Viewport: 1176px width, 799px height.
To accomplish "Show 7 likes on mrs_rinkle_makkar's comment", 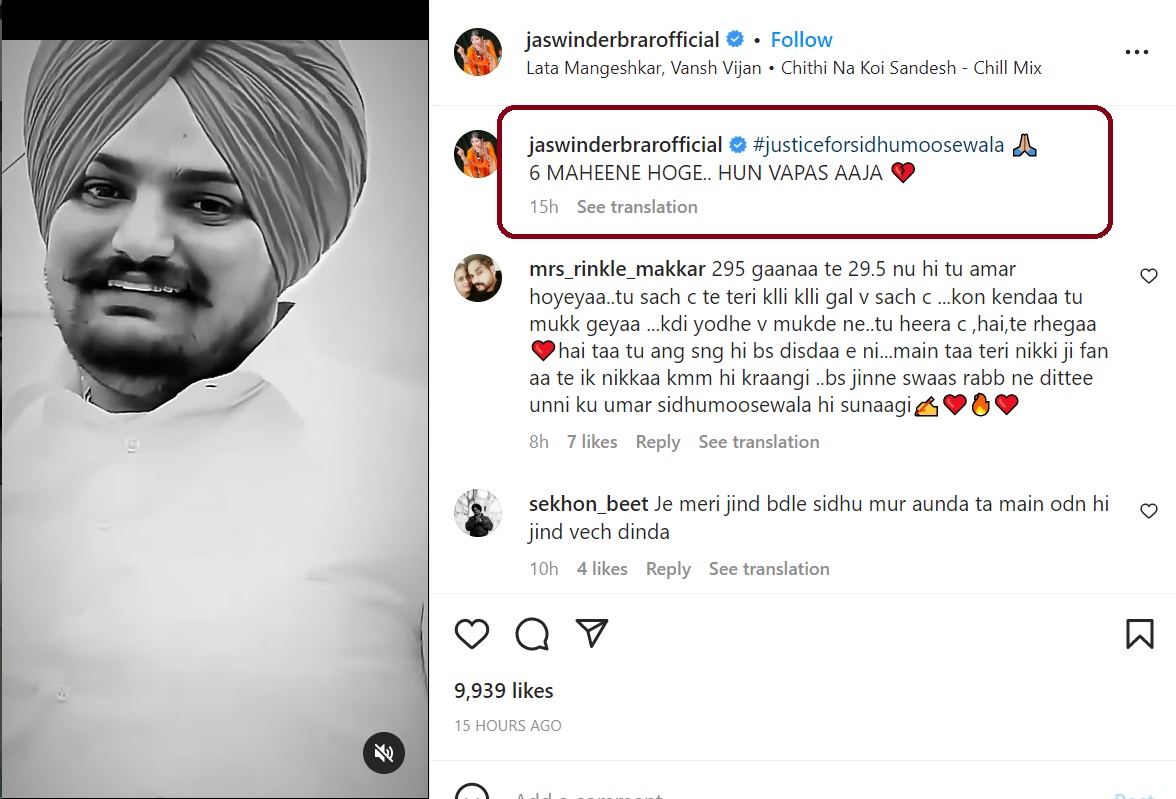I will 592,442.
